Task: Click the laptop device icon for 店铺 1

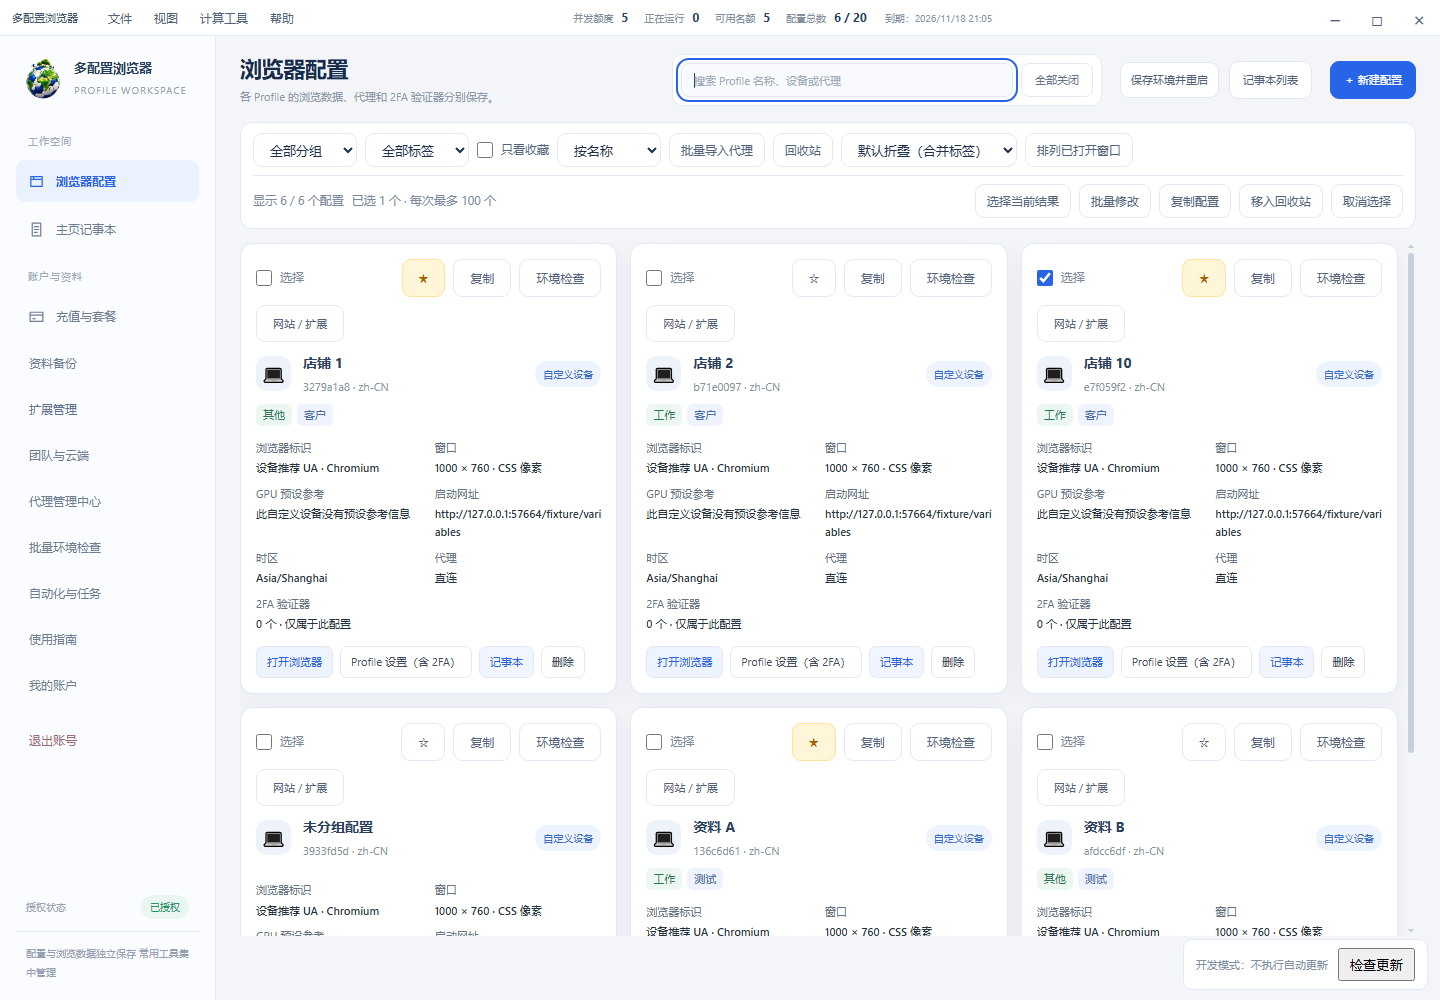Action: 273,374
